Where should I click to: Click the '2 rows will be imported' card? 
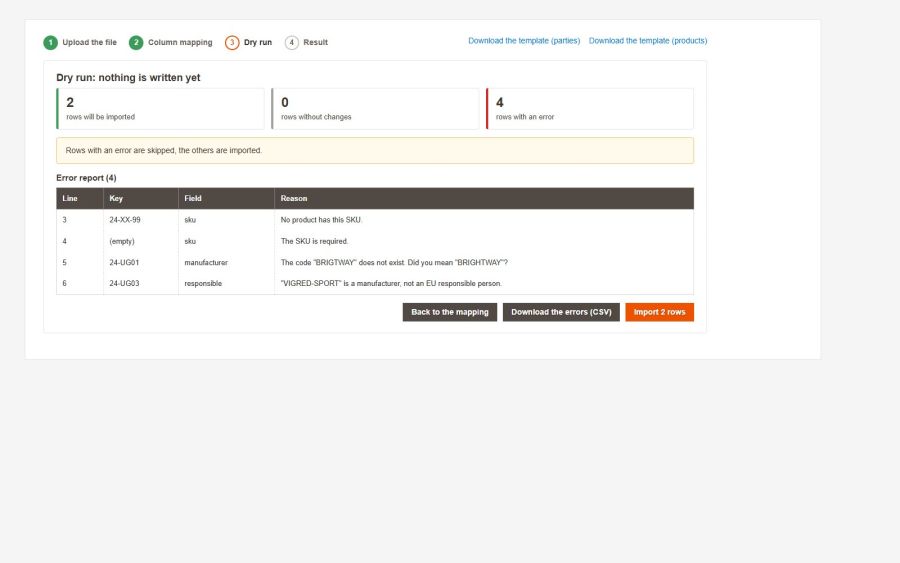(160, 109)
